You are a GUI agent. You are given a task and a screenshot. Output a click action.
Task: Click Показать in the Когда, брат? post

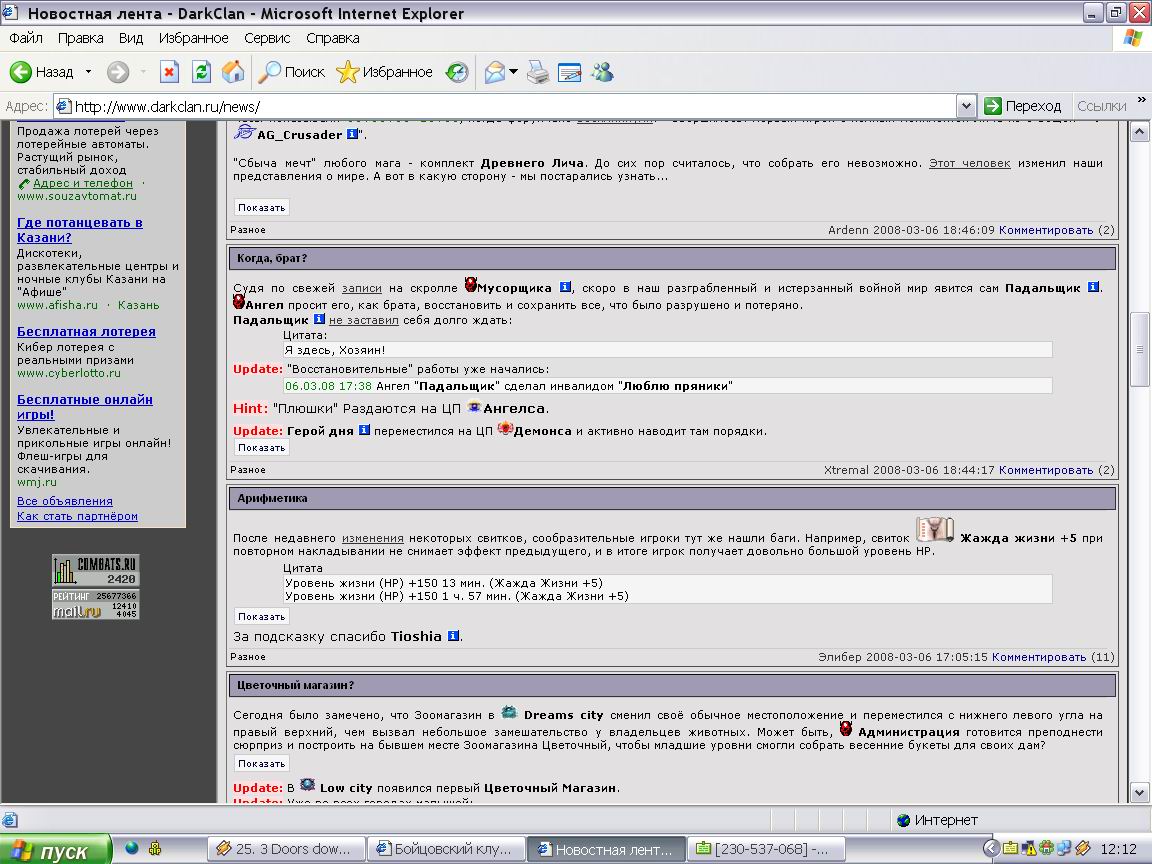pyautogui.click(x=262, y=447)
